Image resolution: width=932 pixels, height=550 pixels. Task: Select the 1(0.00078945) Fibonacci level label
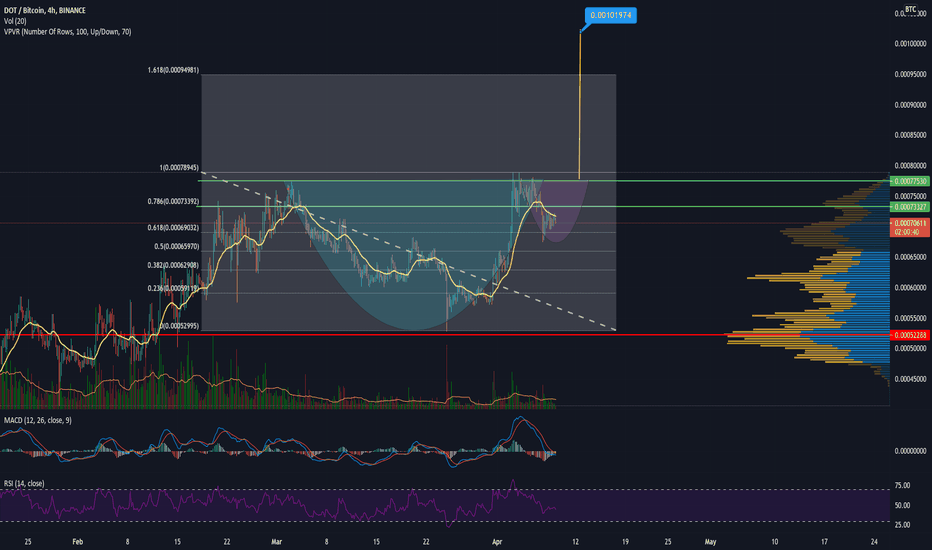[179, 168]
